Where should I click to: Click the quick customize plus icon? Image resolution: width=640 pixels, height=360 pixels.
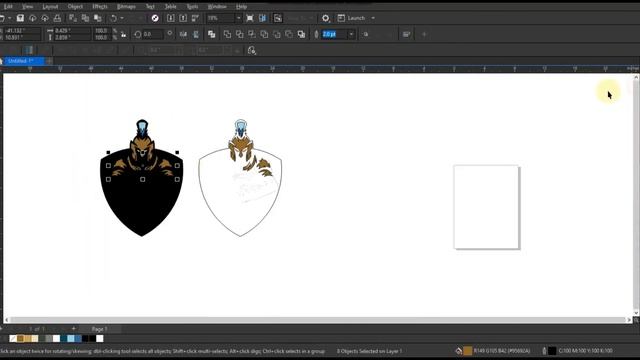(424, 34)
